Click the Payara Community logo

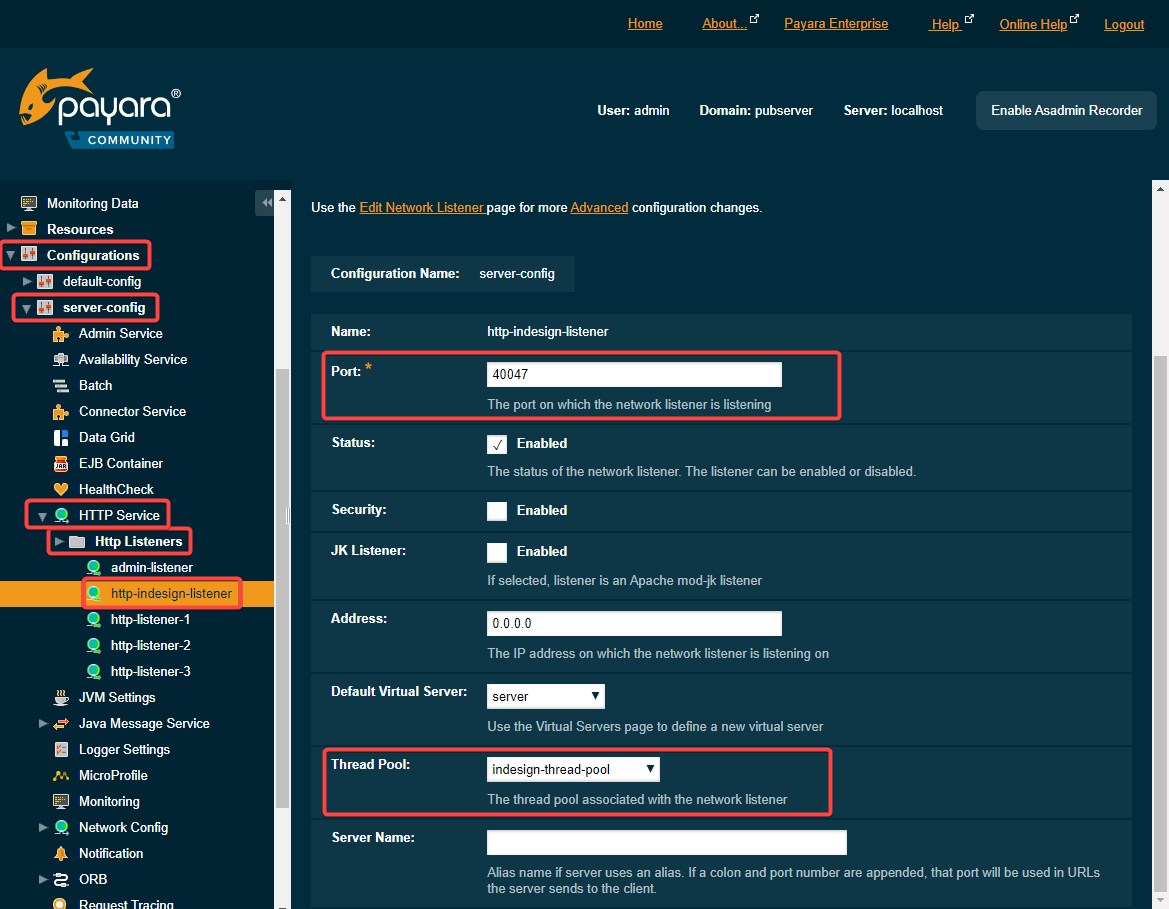pos(100,109)
